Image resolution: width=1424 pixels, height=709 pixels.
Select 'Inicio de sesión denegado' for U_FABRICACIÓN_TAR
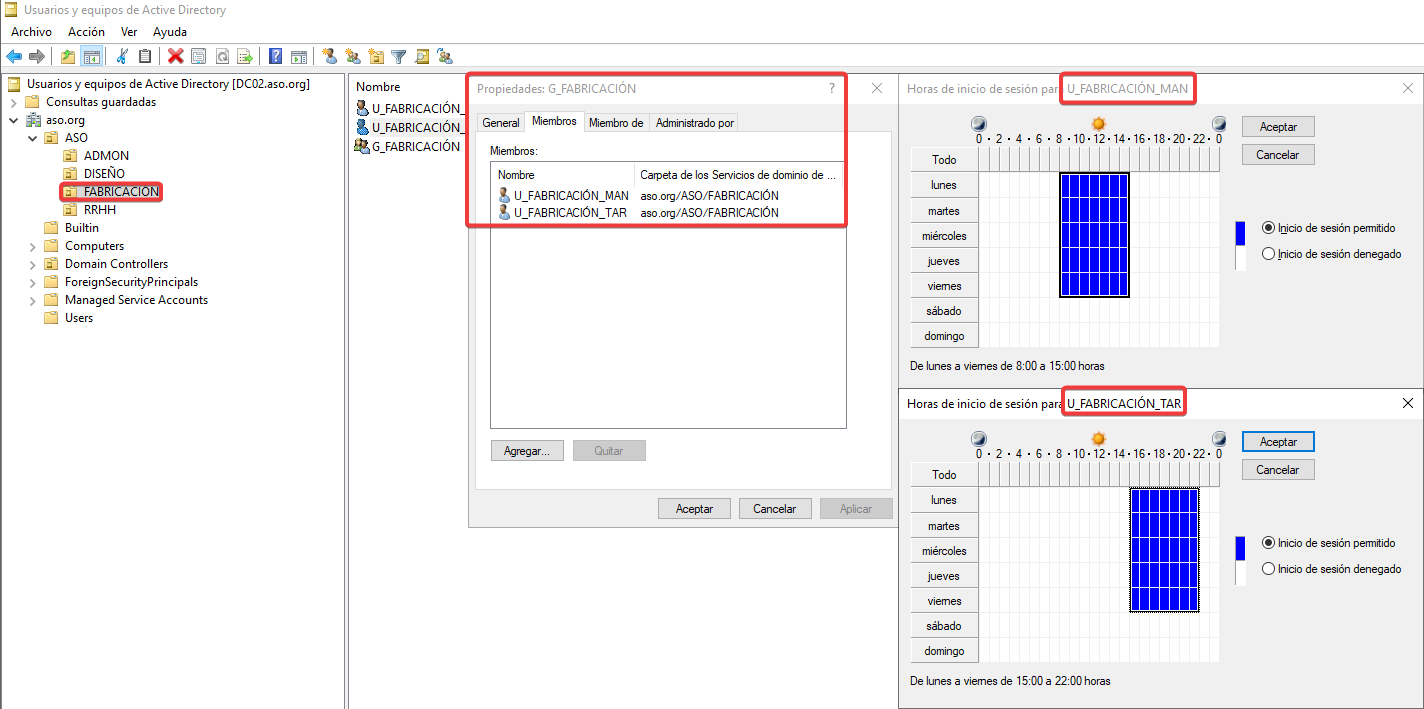[1269, 569]
